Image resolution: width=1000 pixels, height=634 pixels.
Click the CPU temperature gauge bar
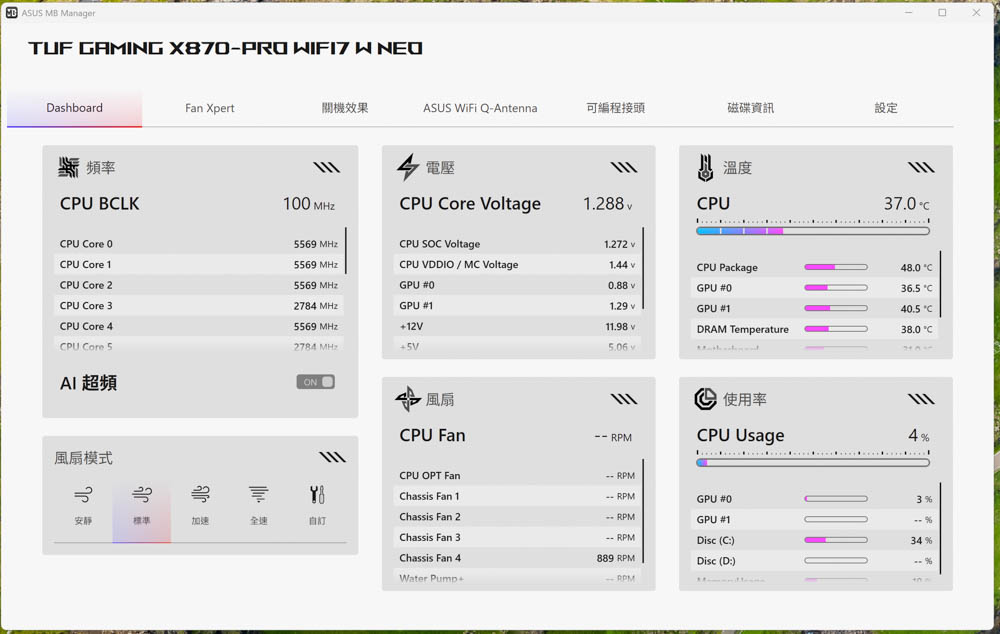click(812, 231)
